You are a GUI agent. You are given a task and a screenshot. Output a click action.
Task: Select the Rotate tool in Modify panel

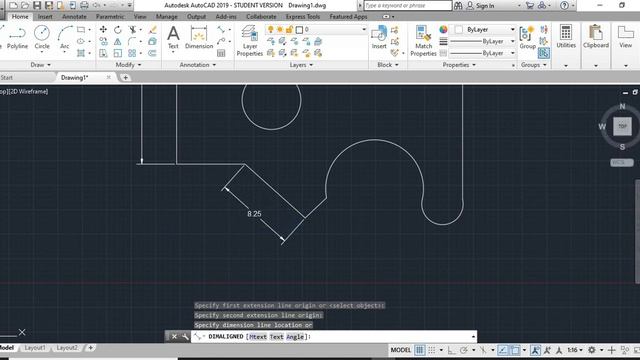coord(118,29)
